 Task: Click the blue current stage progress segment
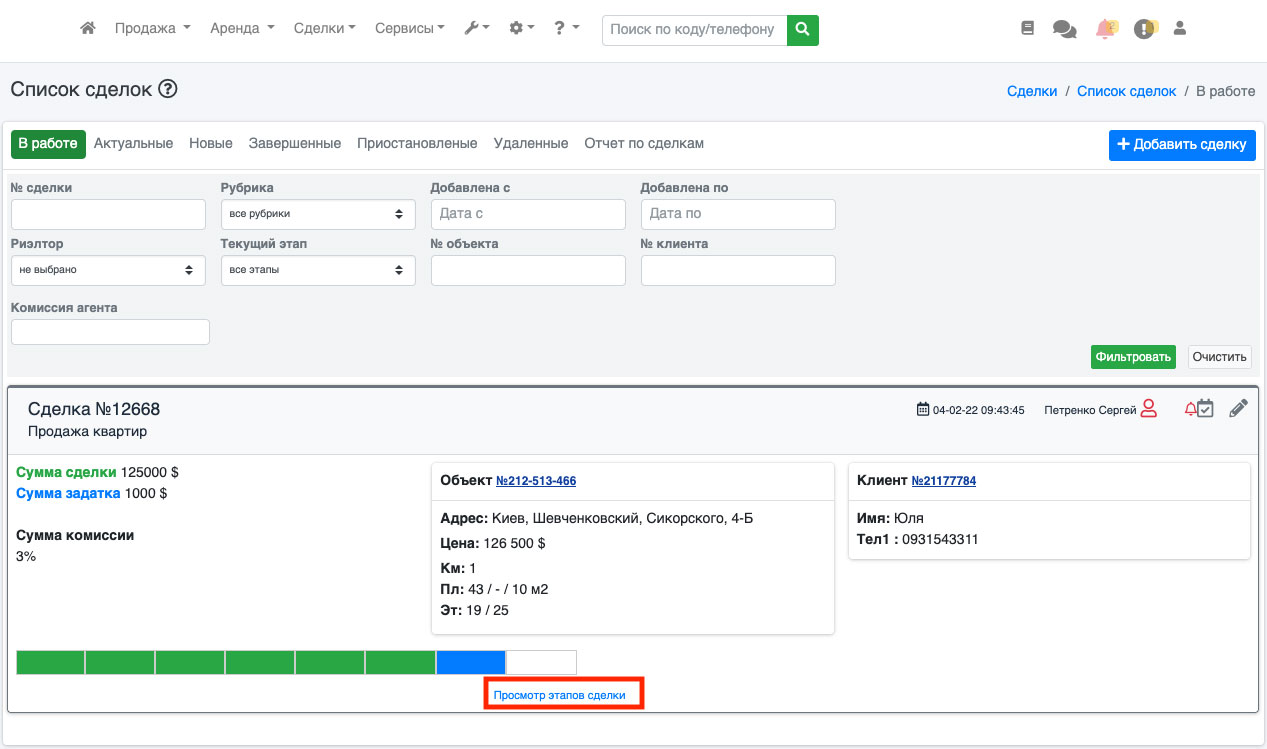point(471,662)
